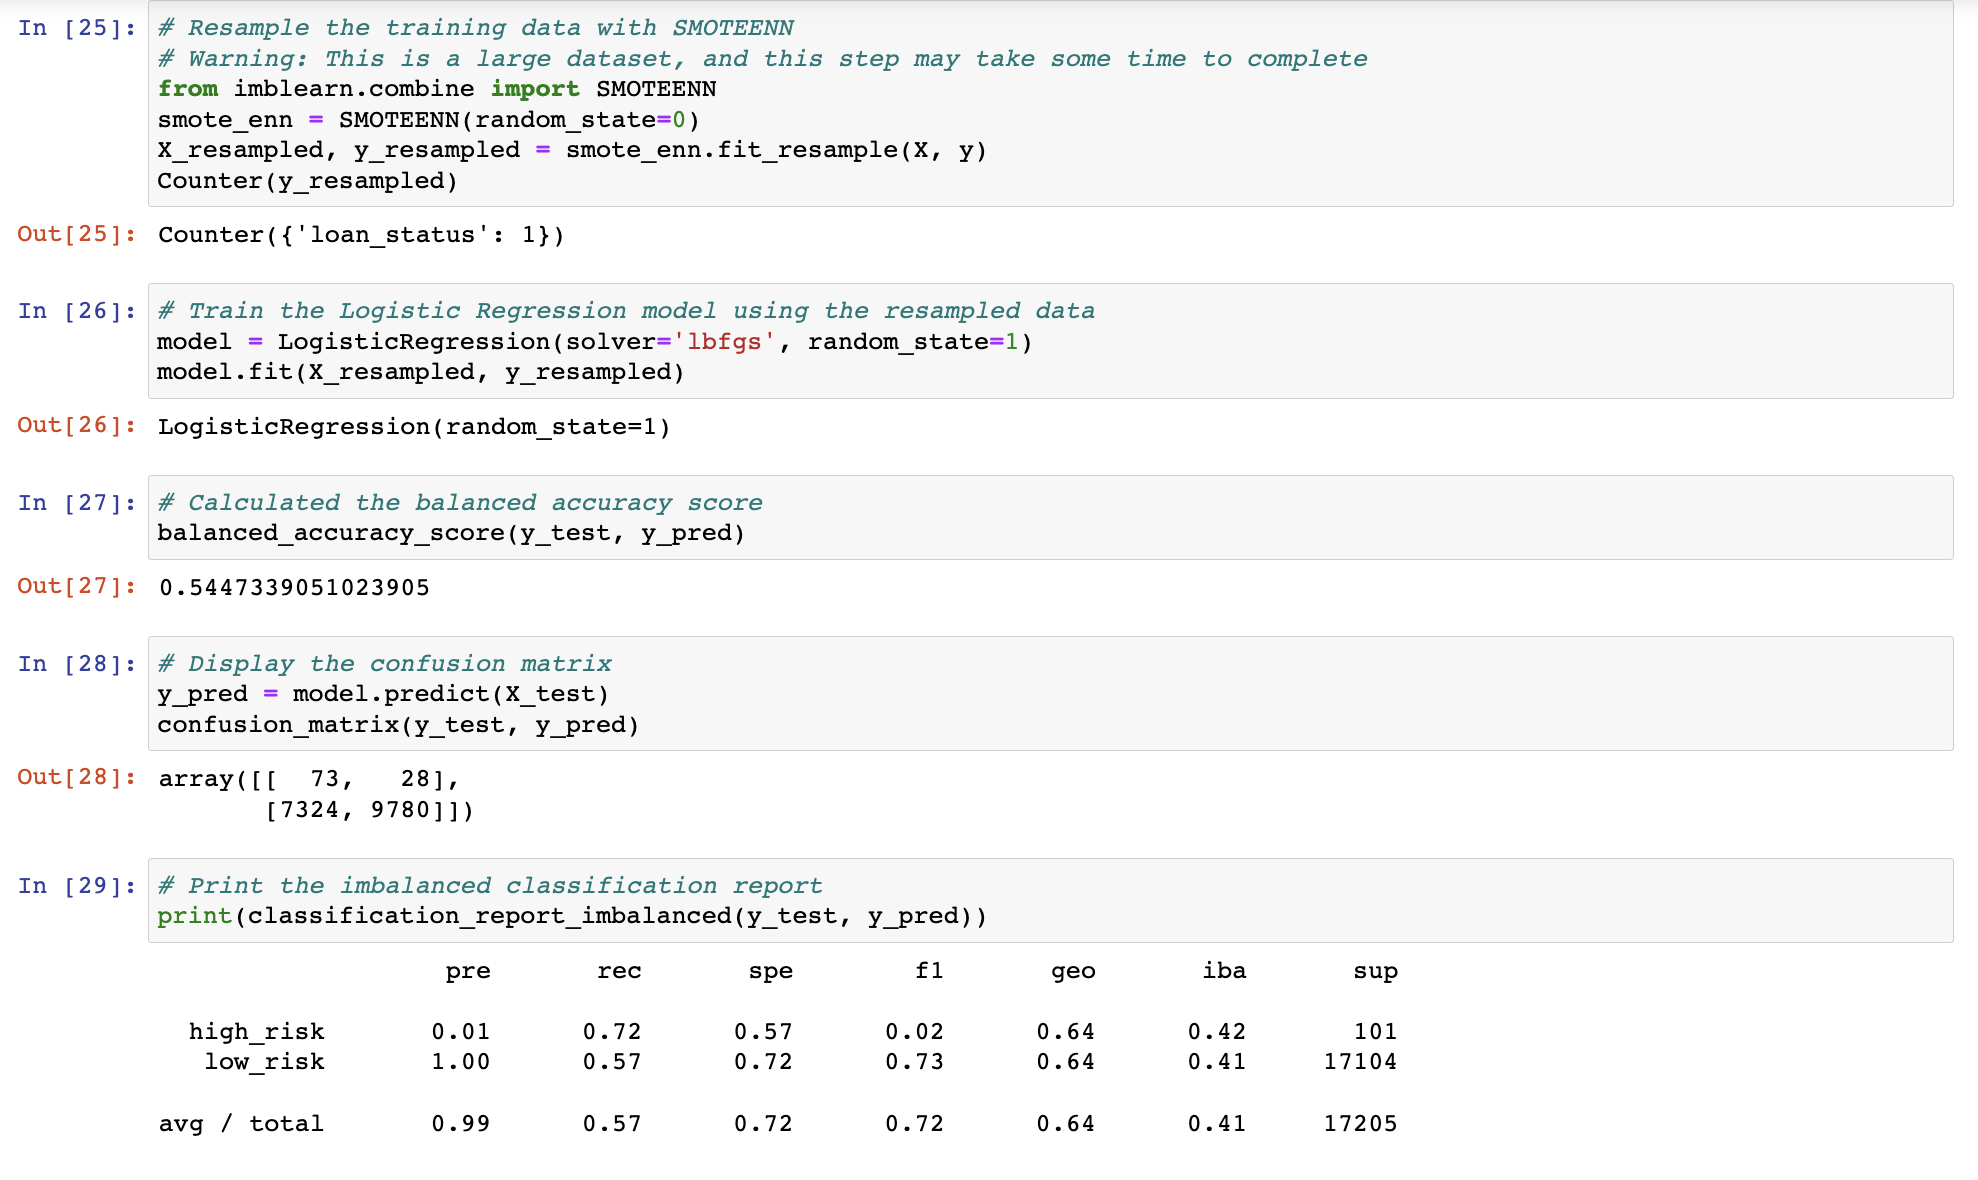Screen dimensions: 1978x1180
Task: Click the In [26] cell prompt
Action: click(77, 311)
